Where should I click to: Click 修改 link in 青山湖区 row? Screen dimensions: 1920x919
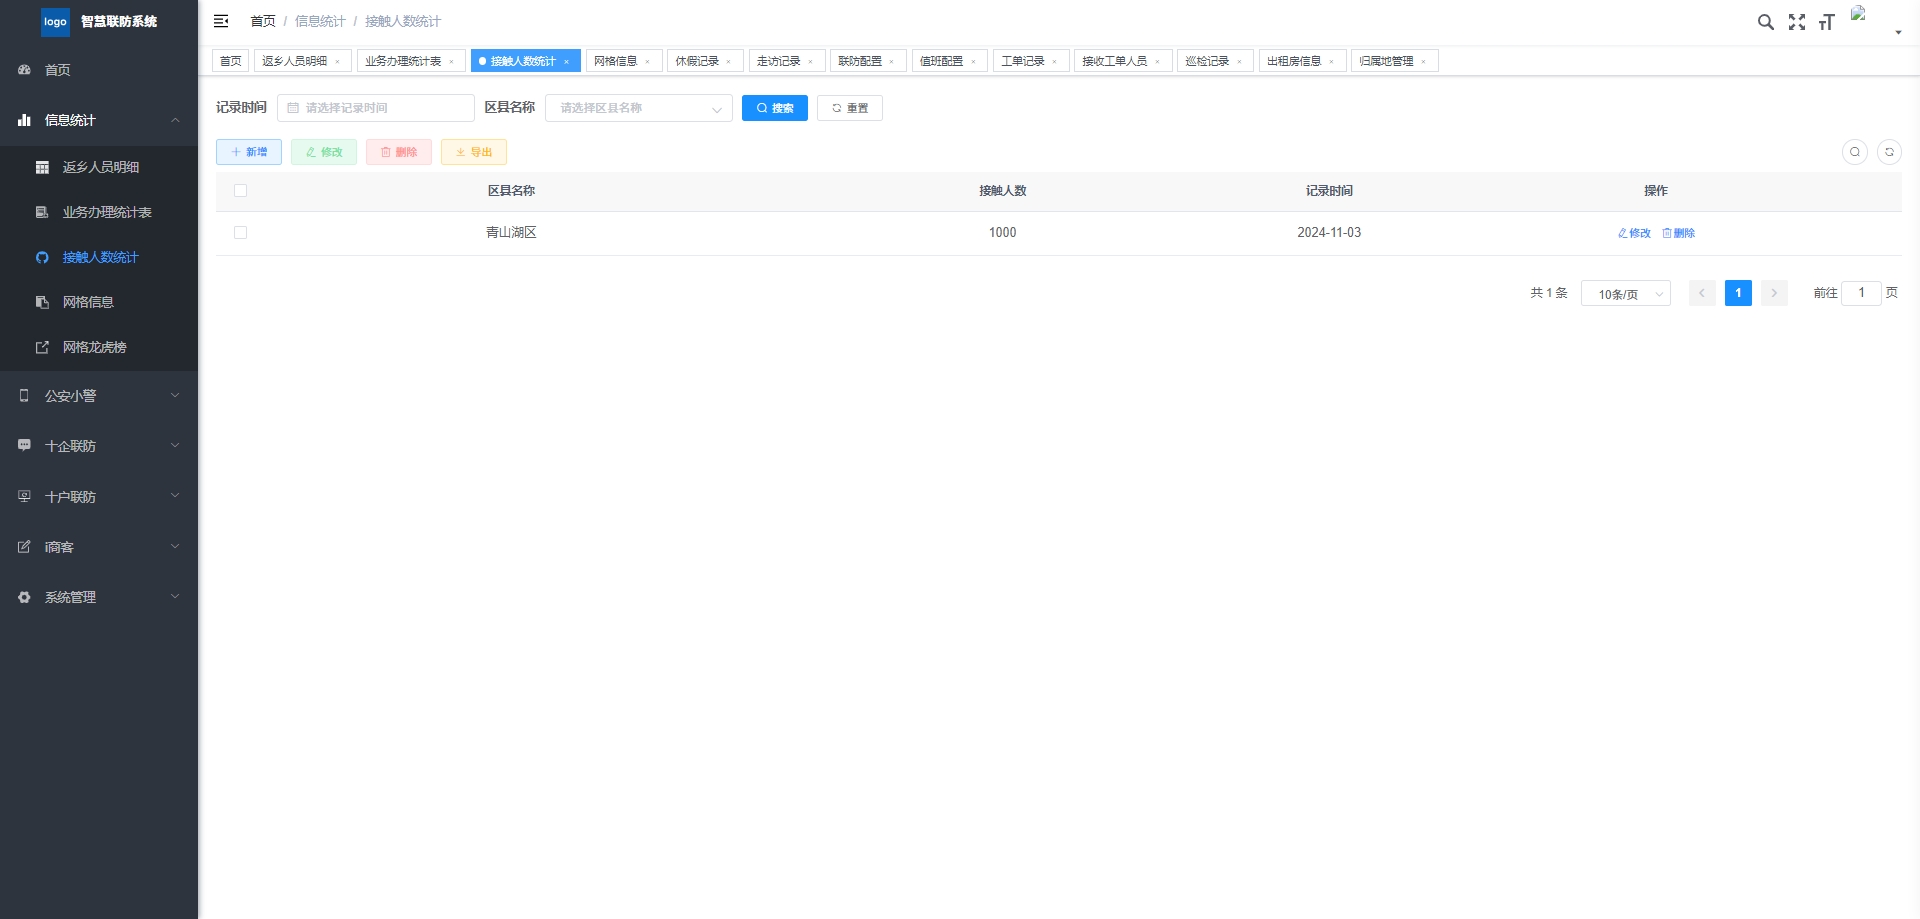pos(1635,233)
